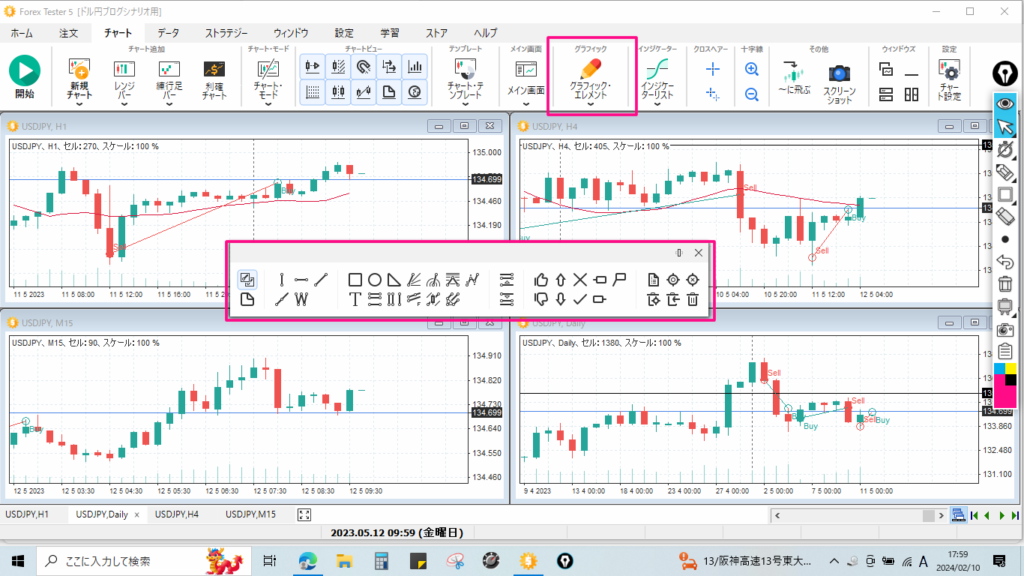1024x576 pixels.
Task: Select the text label T tool
Action: point(355,300)
